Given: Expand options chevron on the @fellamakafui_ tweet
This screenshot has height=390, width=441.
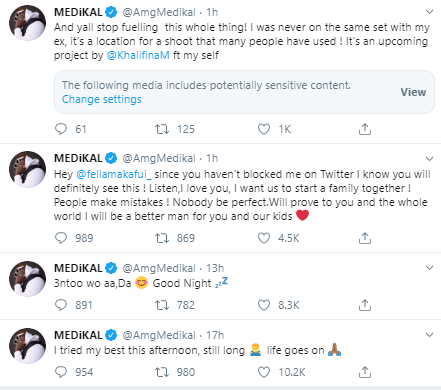Looking at the screenshot, I should point(429,159).
